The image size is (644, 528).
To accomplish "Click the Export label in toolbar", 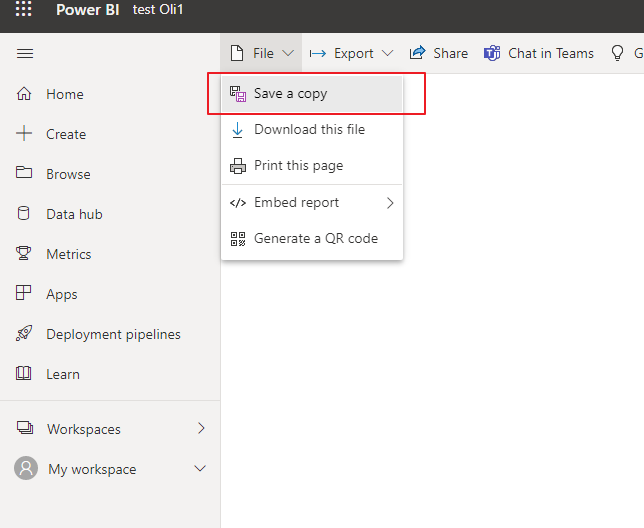I will 354,53.
